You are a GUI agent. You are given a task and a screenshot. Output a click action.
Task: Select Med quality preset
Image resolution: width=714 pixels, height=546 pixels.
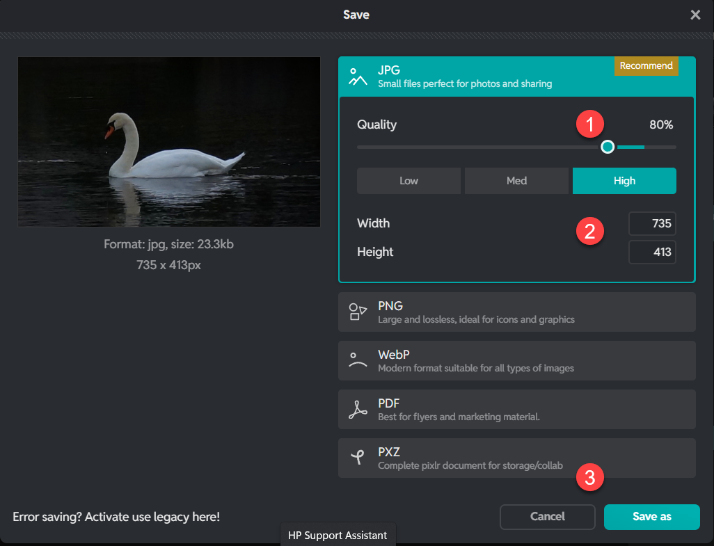[516, 181]
